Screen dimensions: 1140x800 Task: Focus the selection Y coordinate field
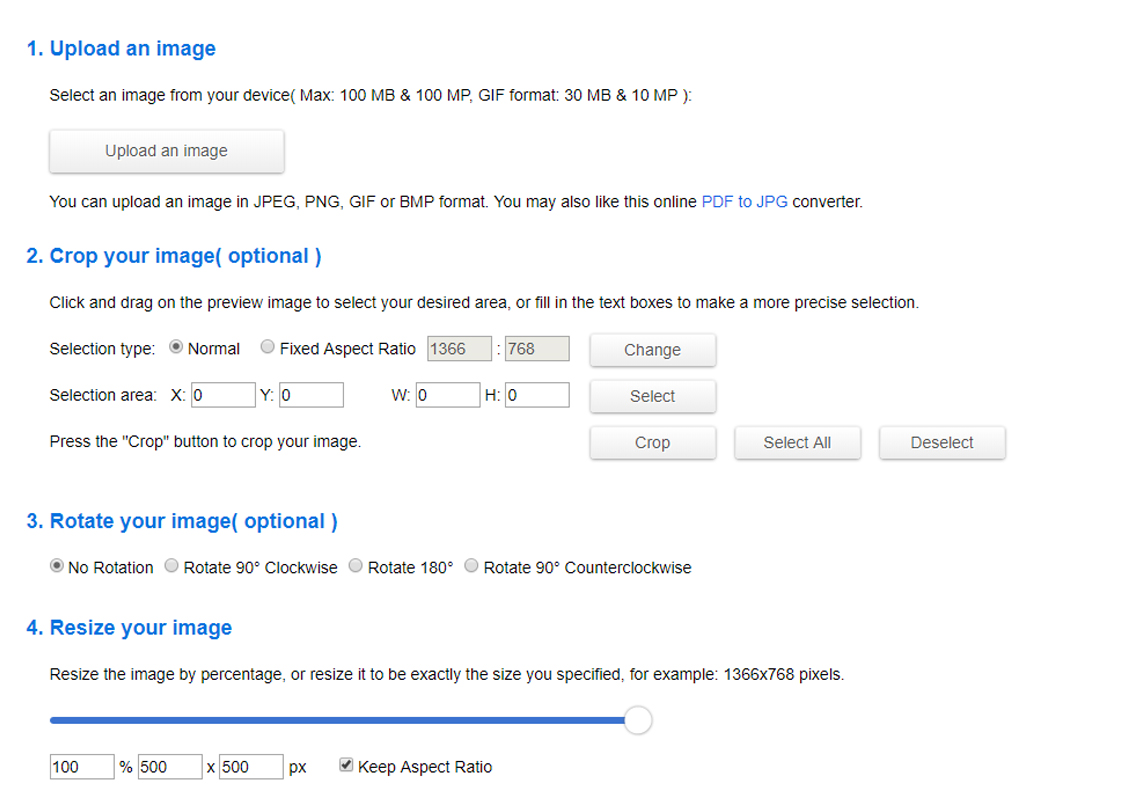coord(311,395)
